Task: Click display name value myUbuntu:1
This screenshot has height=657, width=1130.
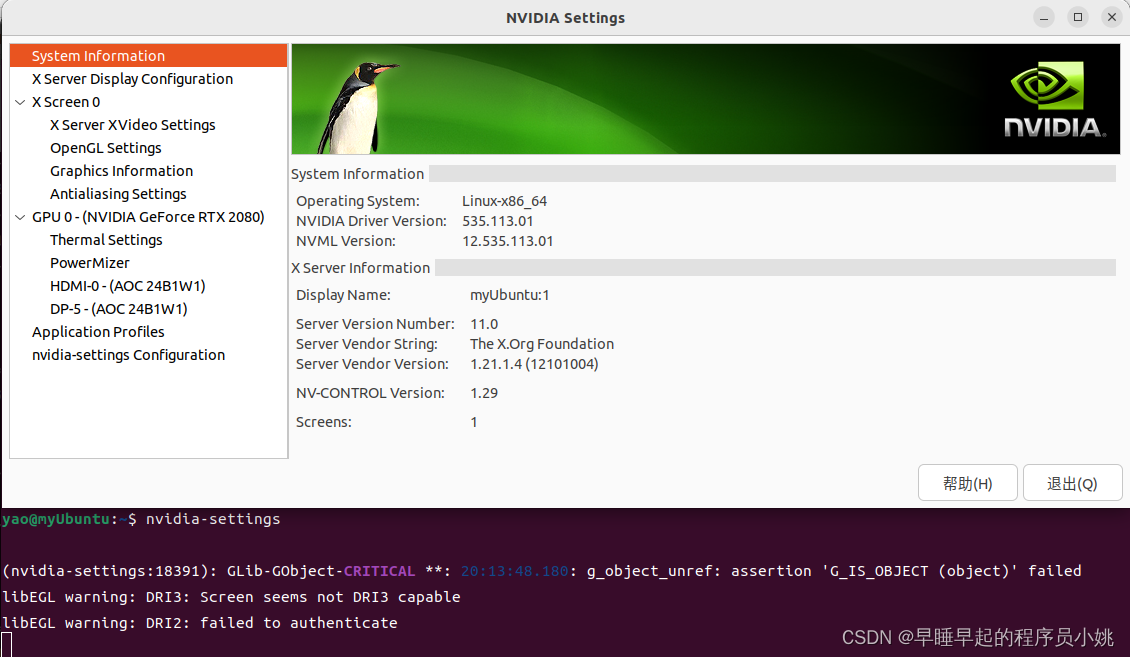Action: click(x=510, y=295)
